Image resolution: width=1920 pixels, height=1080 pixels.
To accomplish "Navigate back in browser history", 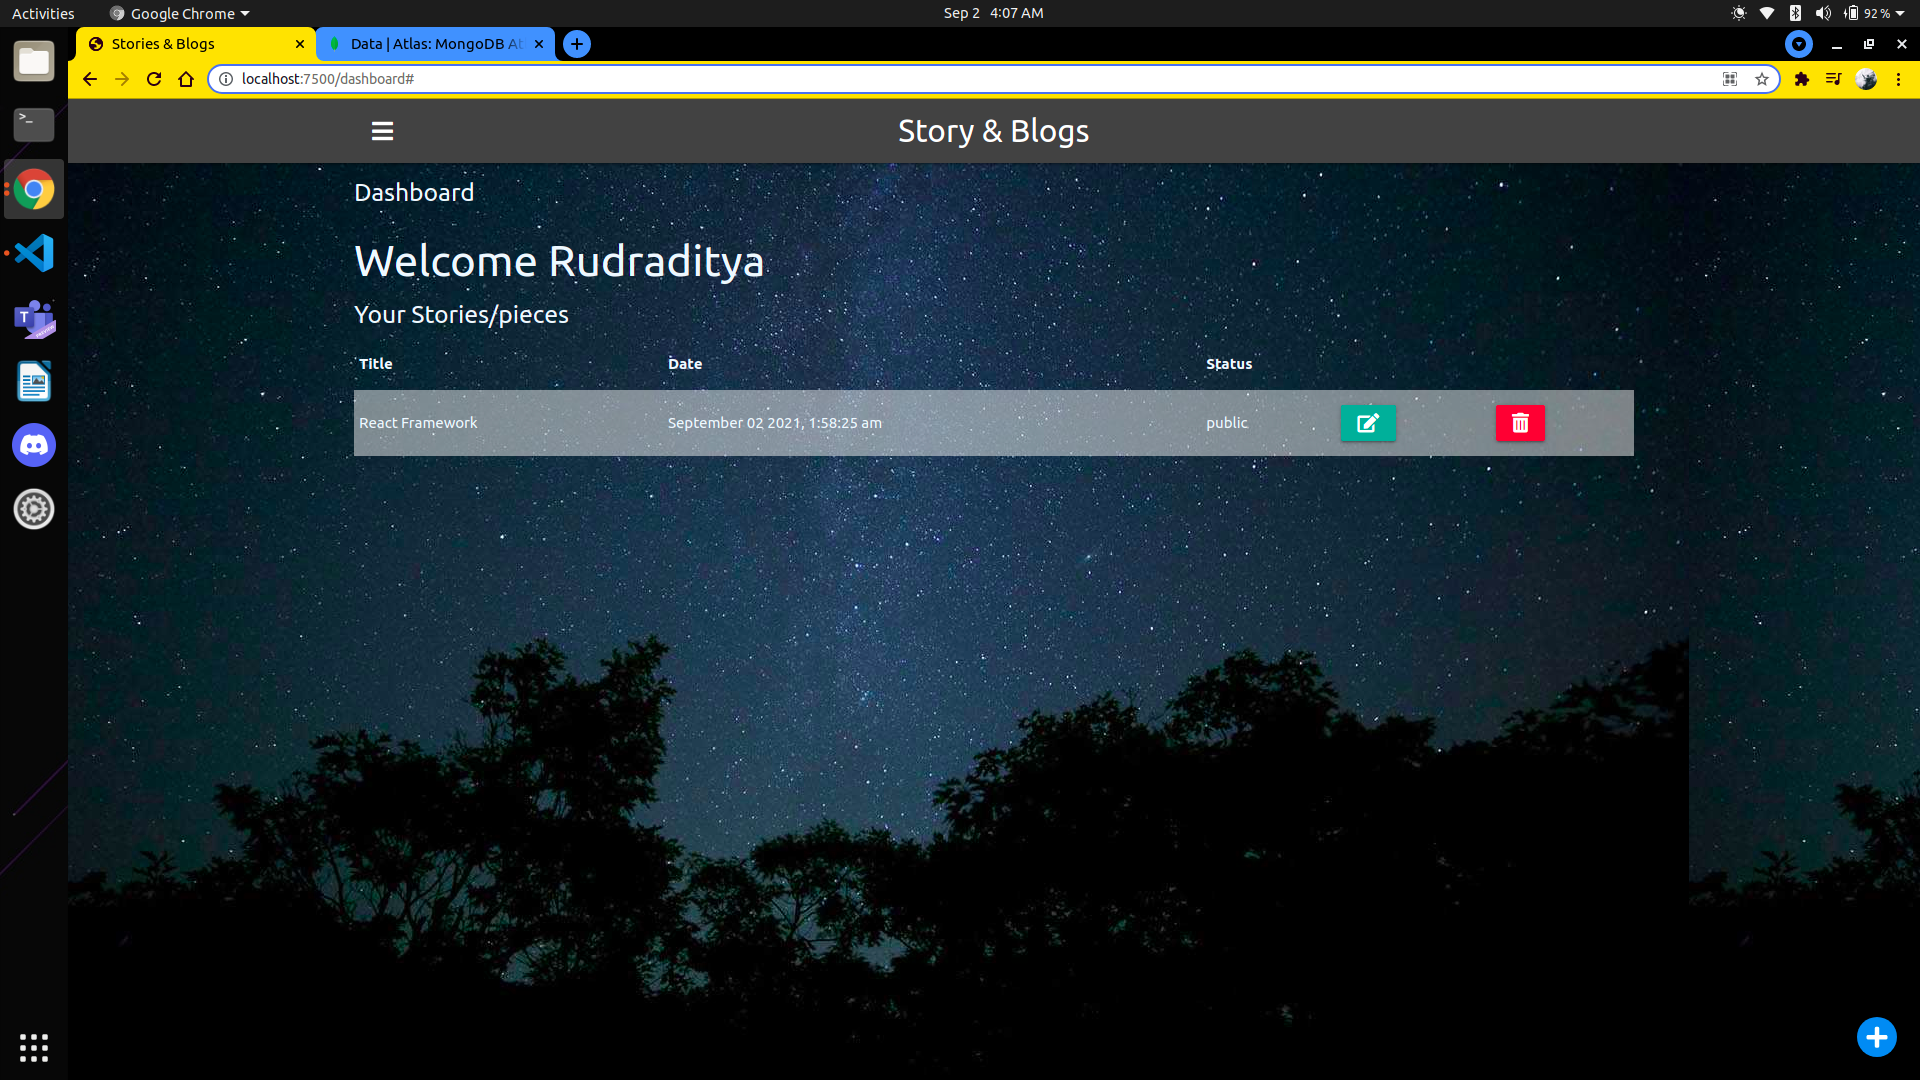I will click(x=90, y=79).
